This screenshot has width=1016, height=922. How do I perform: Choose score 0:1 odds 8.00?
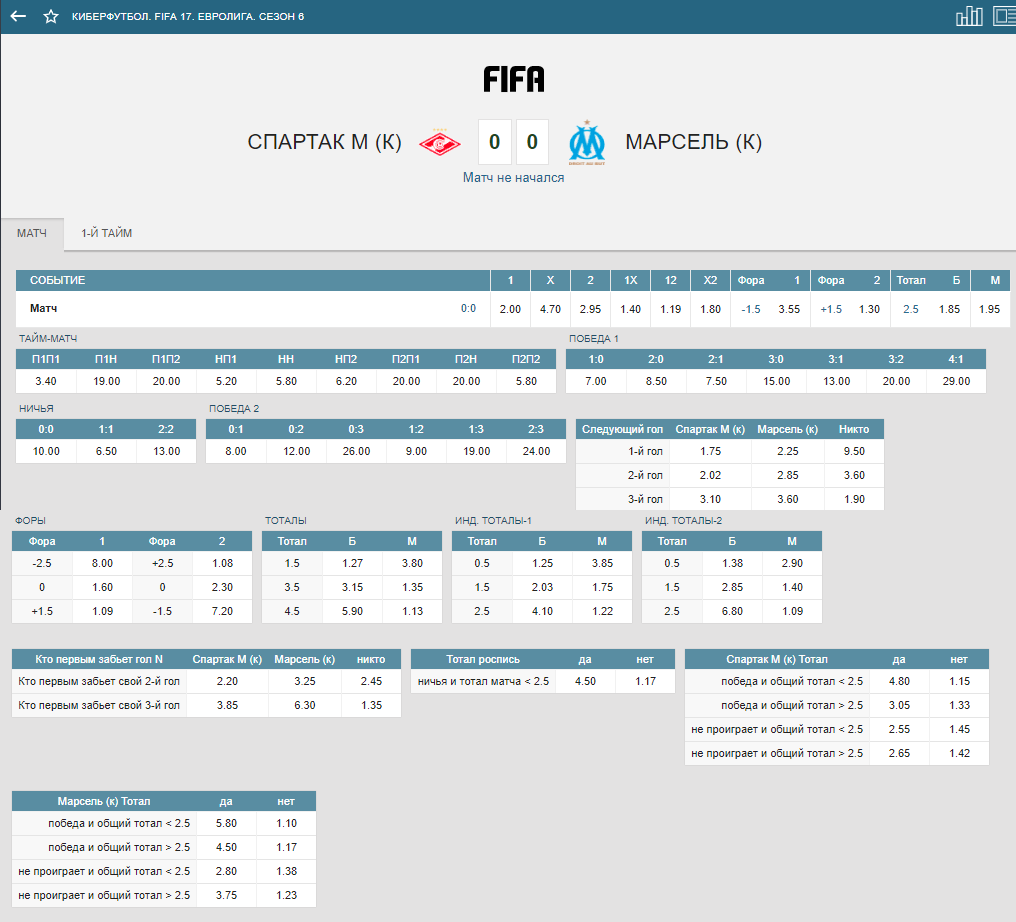[236, 451]
